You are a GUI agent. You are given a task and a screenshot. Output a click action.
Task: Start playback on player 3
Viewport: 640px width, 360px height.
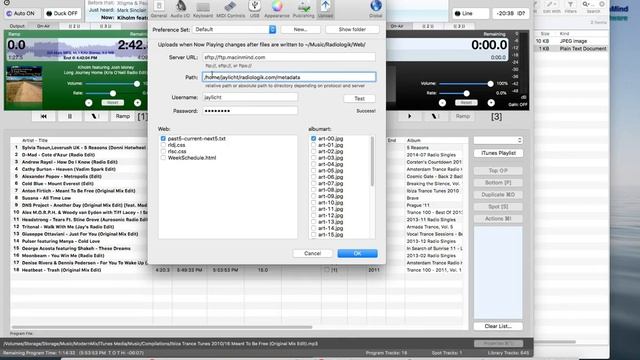pyautogui.click(x=409, y=116)
